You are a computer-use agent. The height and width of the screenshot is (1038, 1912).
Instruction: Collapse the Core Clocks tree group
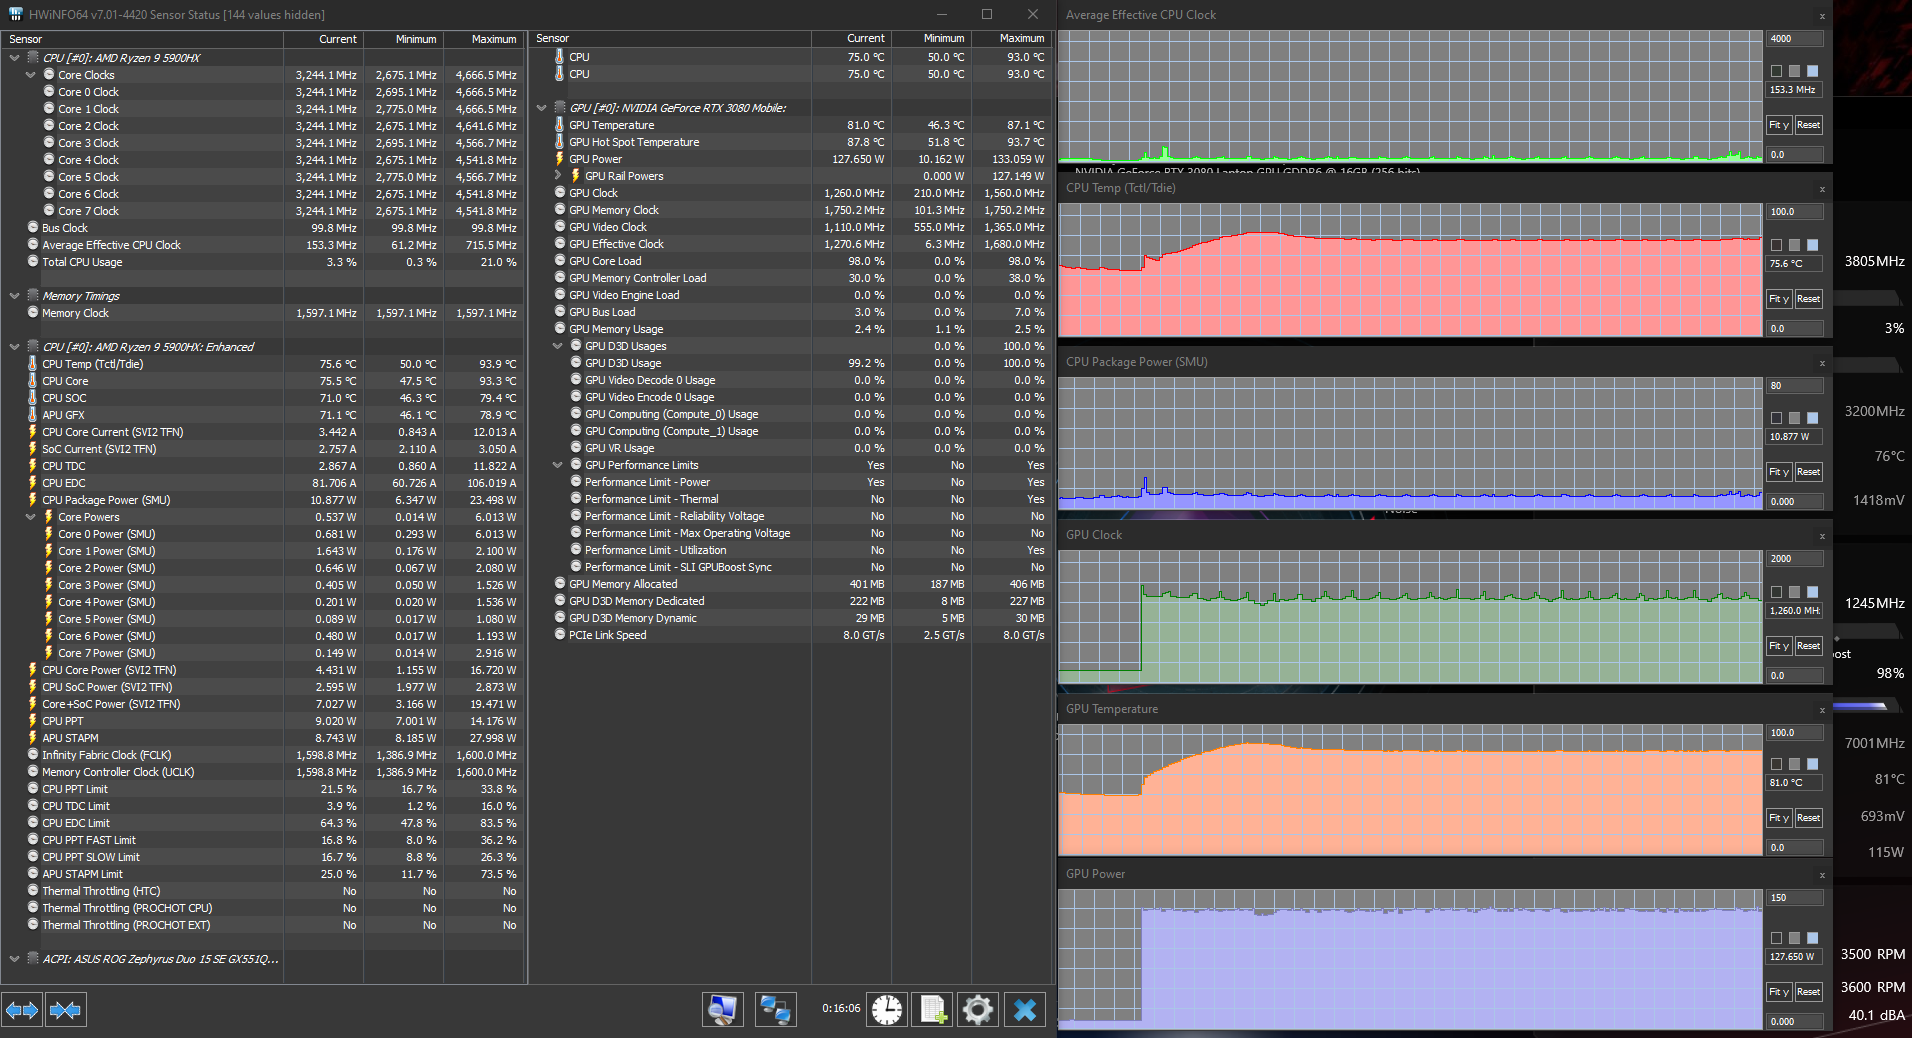[31, 75]
